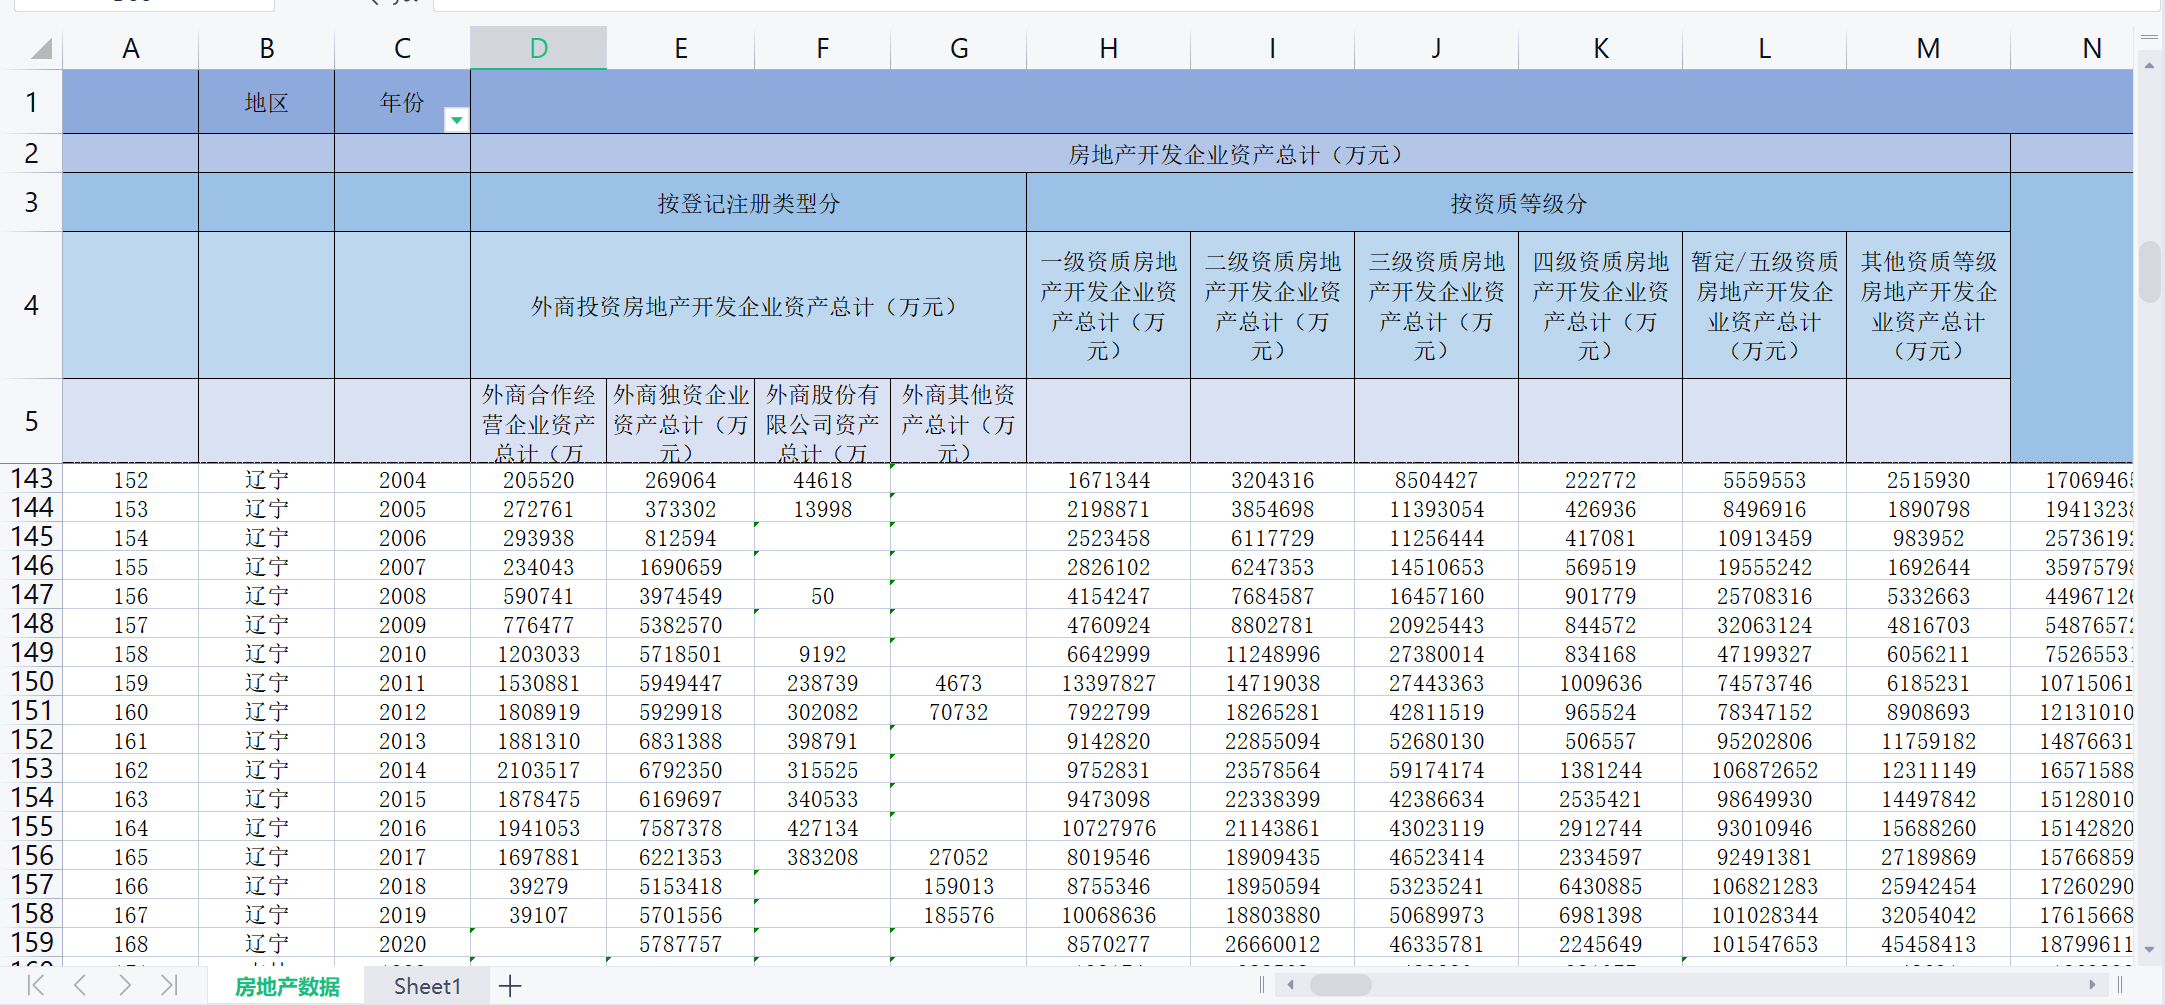Select row 143 header

(x=31, y=479)
